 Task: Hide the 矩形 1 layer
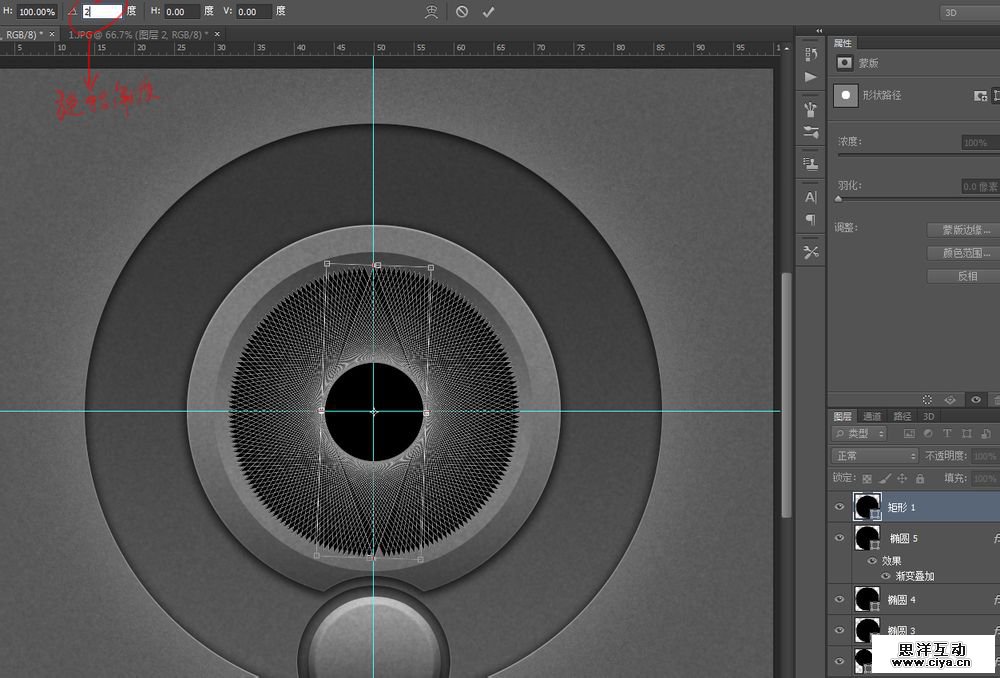(x=840, y=508)
